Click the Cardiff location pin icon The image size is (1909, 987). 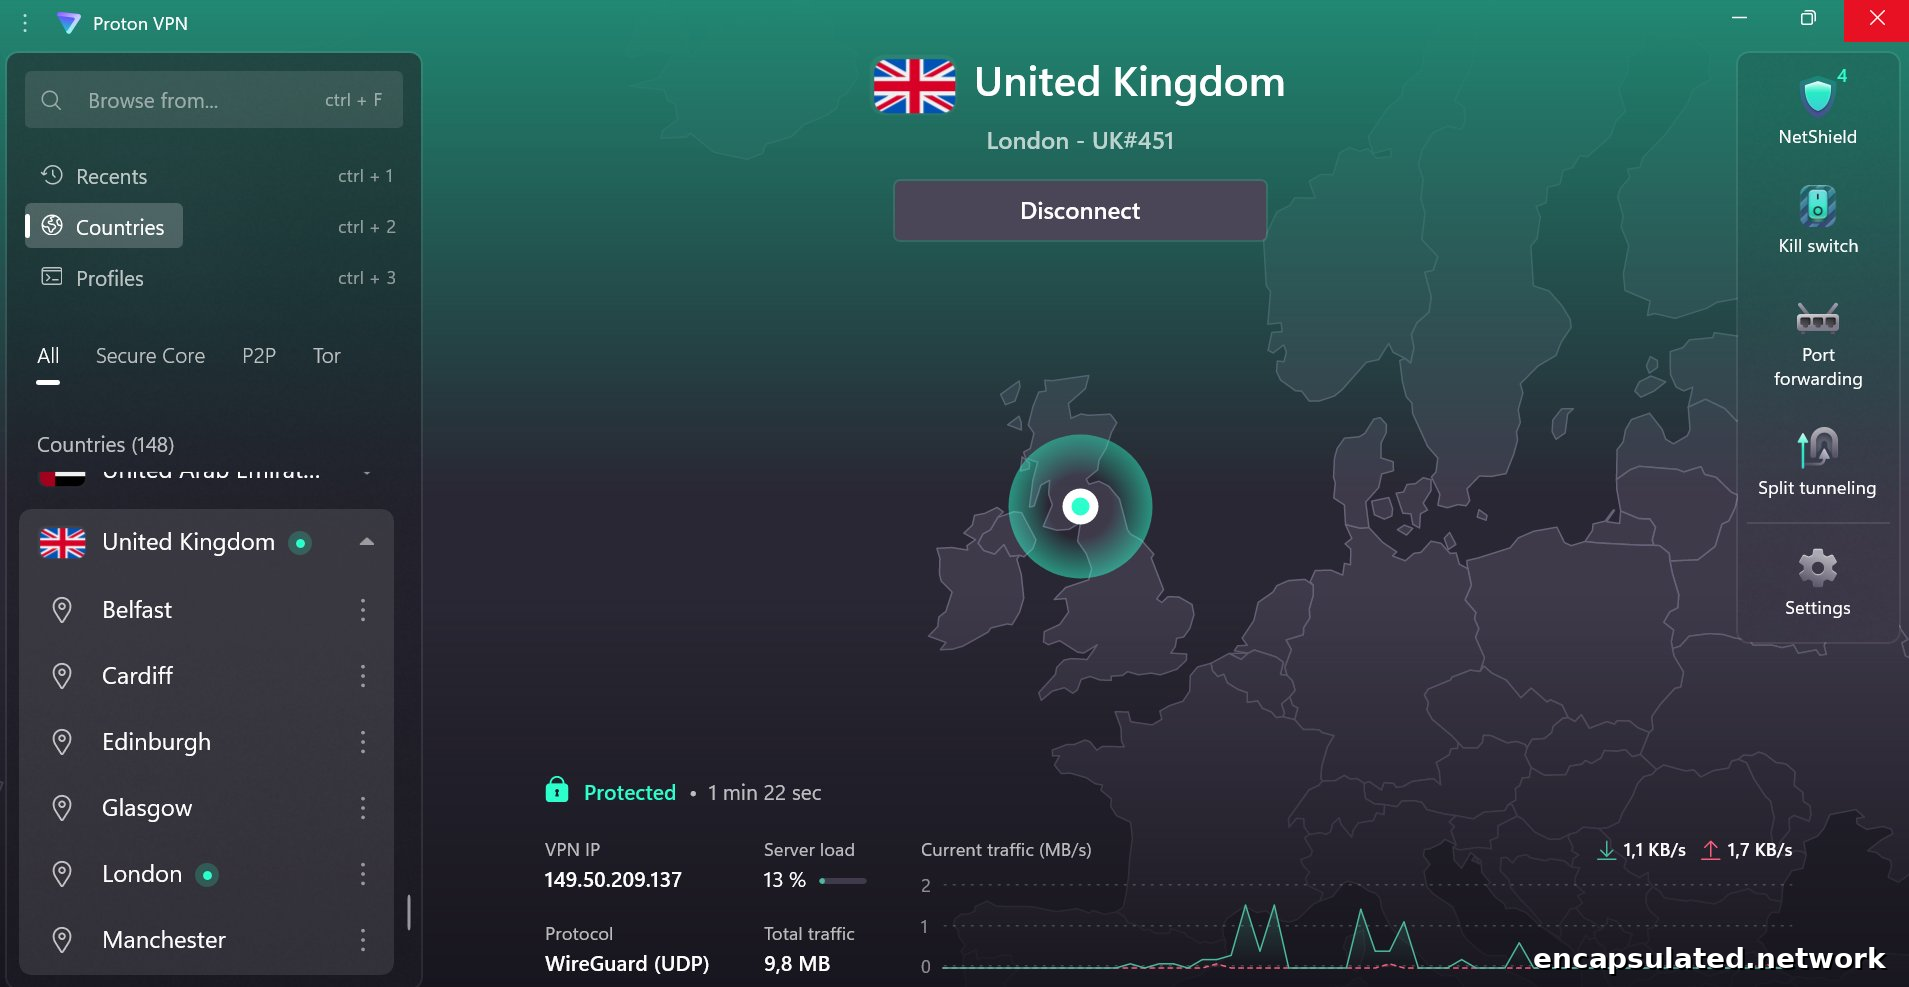(62, 676)
